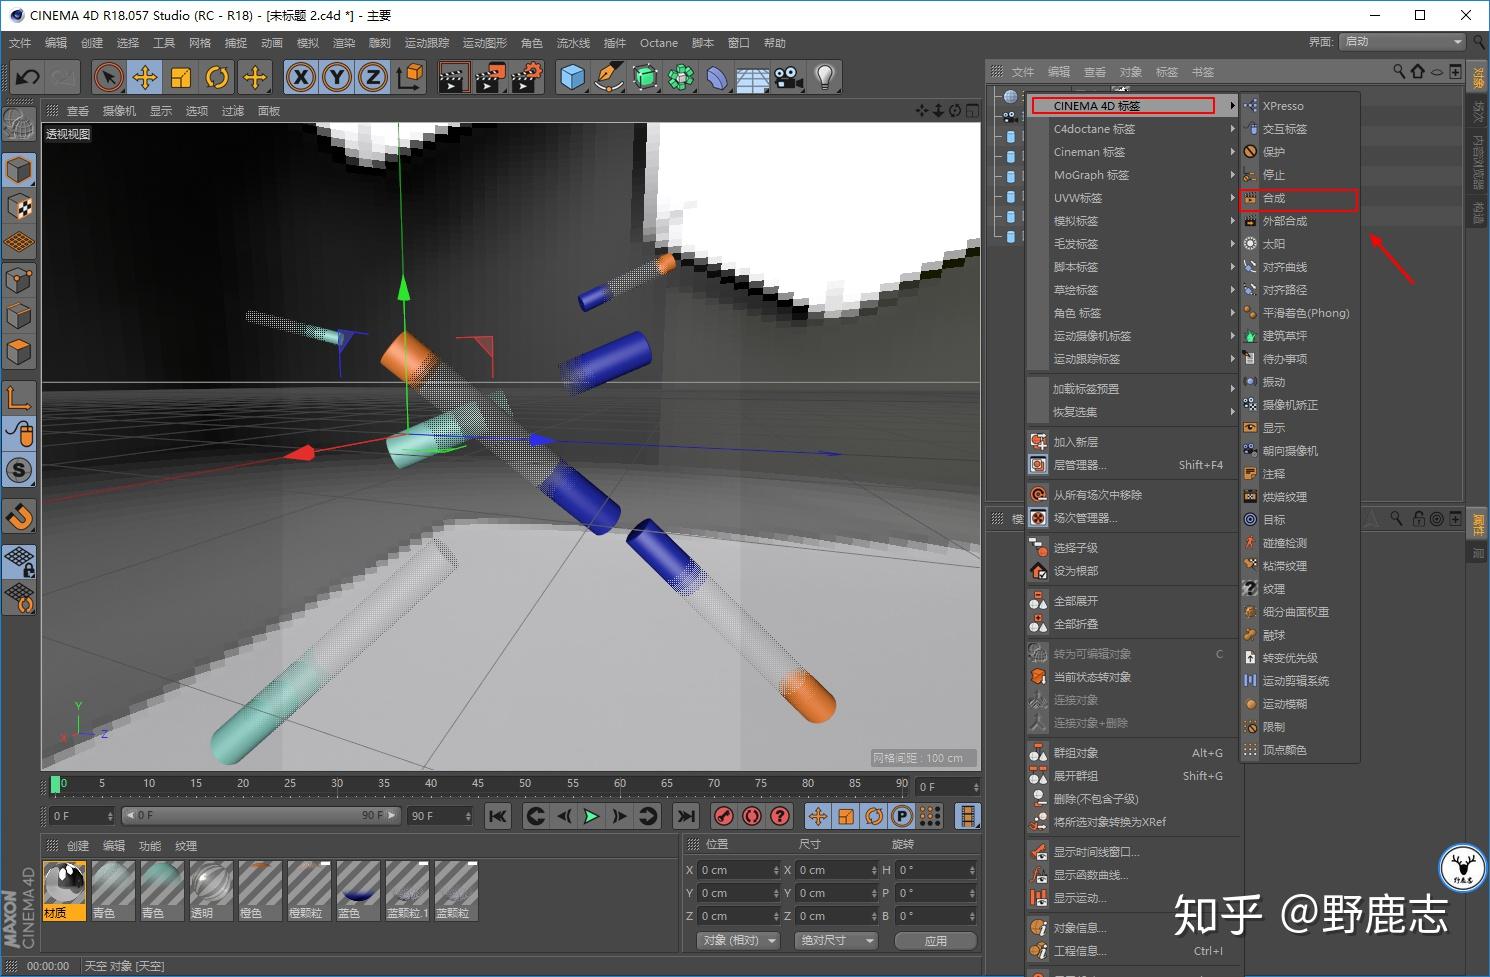This screenshot has width=1490, height=977.
Task: Go to the end of timeline
Action: tap(685, 816)
